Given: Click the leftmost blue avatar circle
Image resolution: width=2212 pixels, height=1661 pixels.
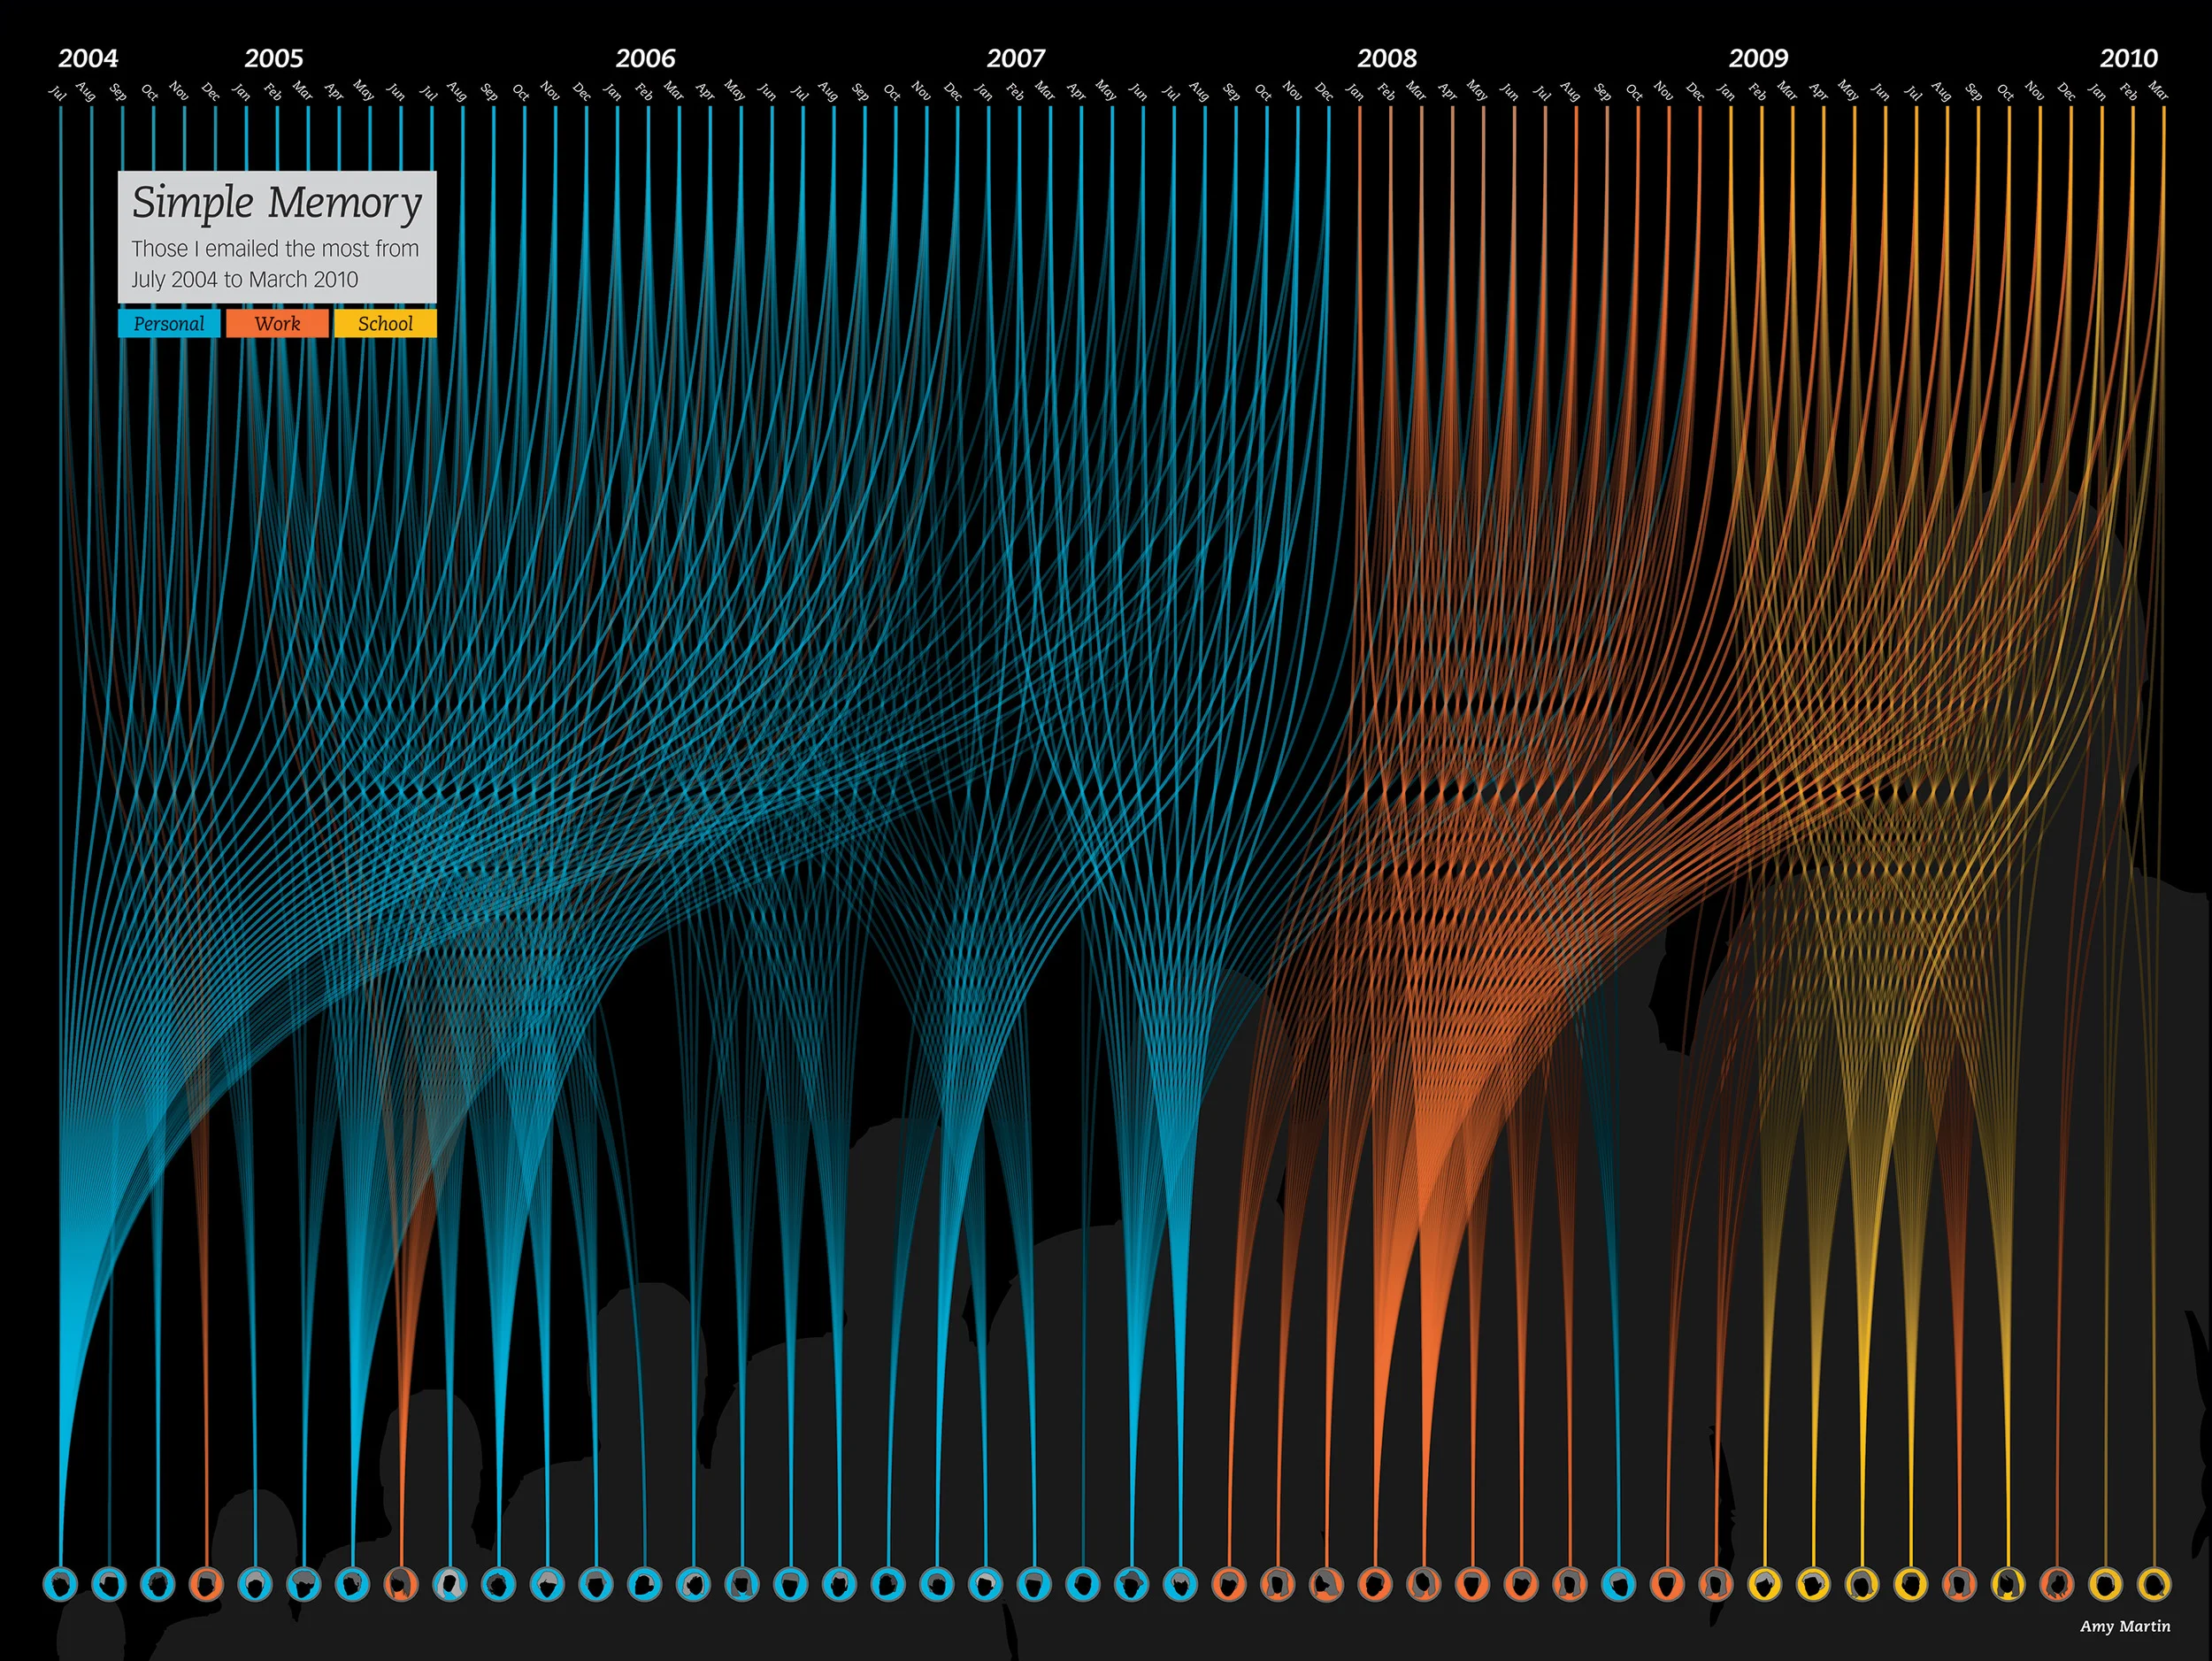Looking at the screenshot, I should coord(61,1584).
